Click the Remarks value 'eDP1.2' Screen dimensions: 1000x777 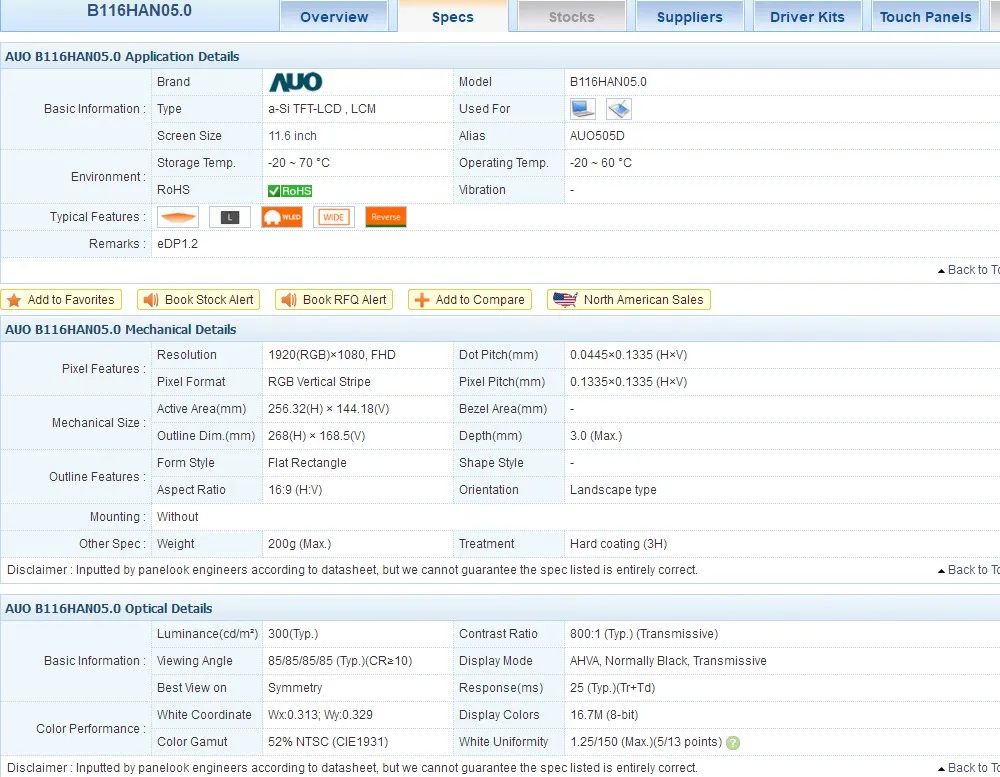coord(177,244)
